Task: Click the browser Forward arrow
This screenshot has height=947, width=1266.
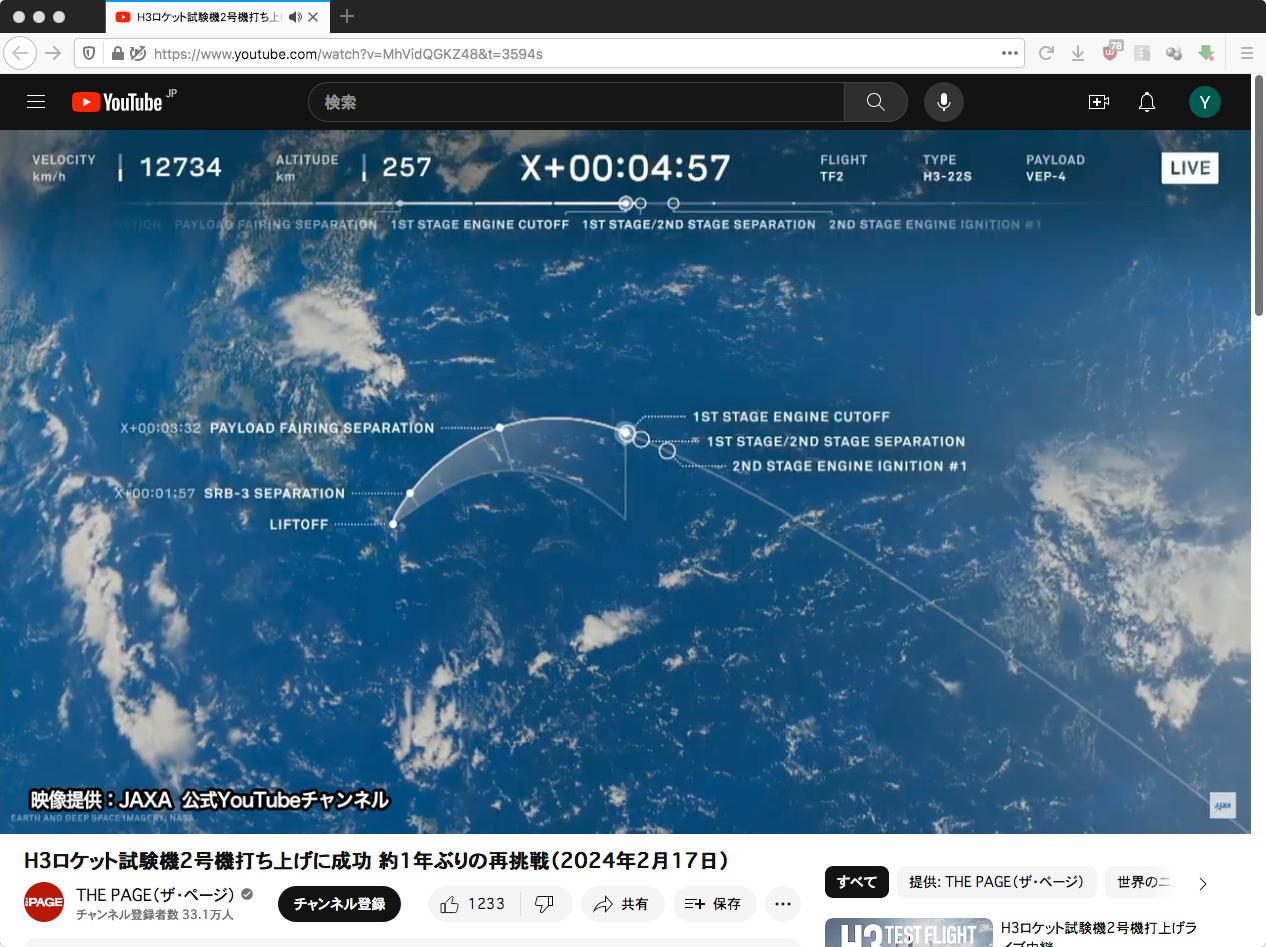Action: 54,53
